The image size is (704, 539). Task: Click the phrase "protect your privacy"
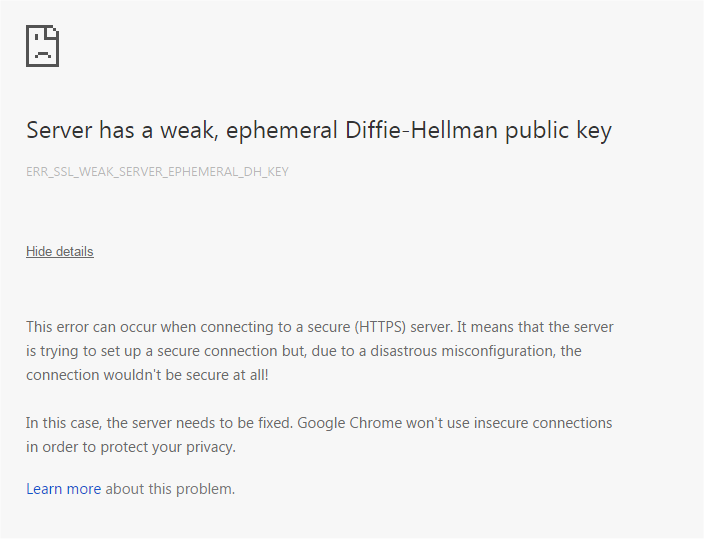pos(167,447)
